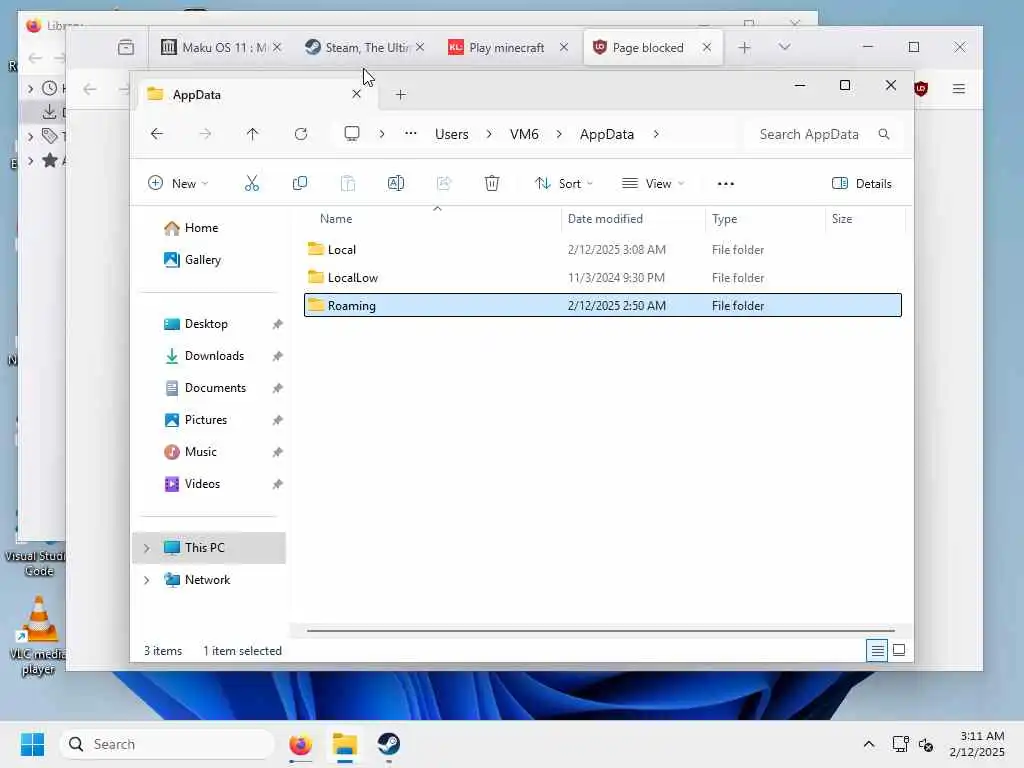Click the horizontal scrollbar in file list
Image resolution: width=1024 pixels, height=768 pixels.
pyautogui.click(x=601, y=631)
